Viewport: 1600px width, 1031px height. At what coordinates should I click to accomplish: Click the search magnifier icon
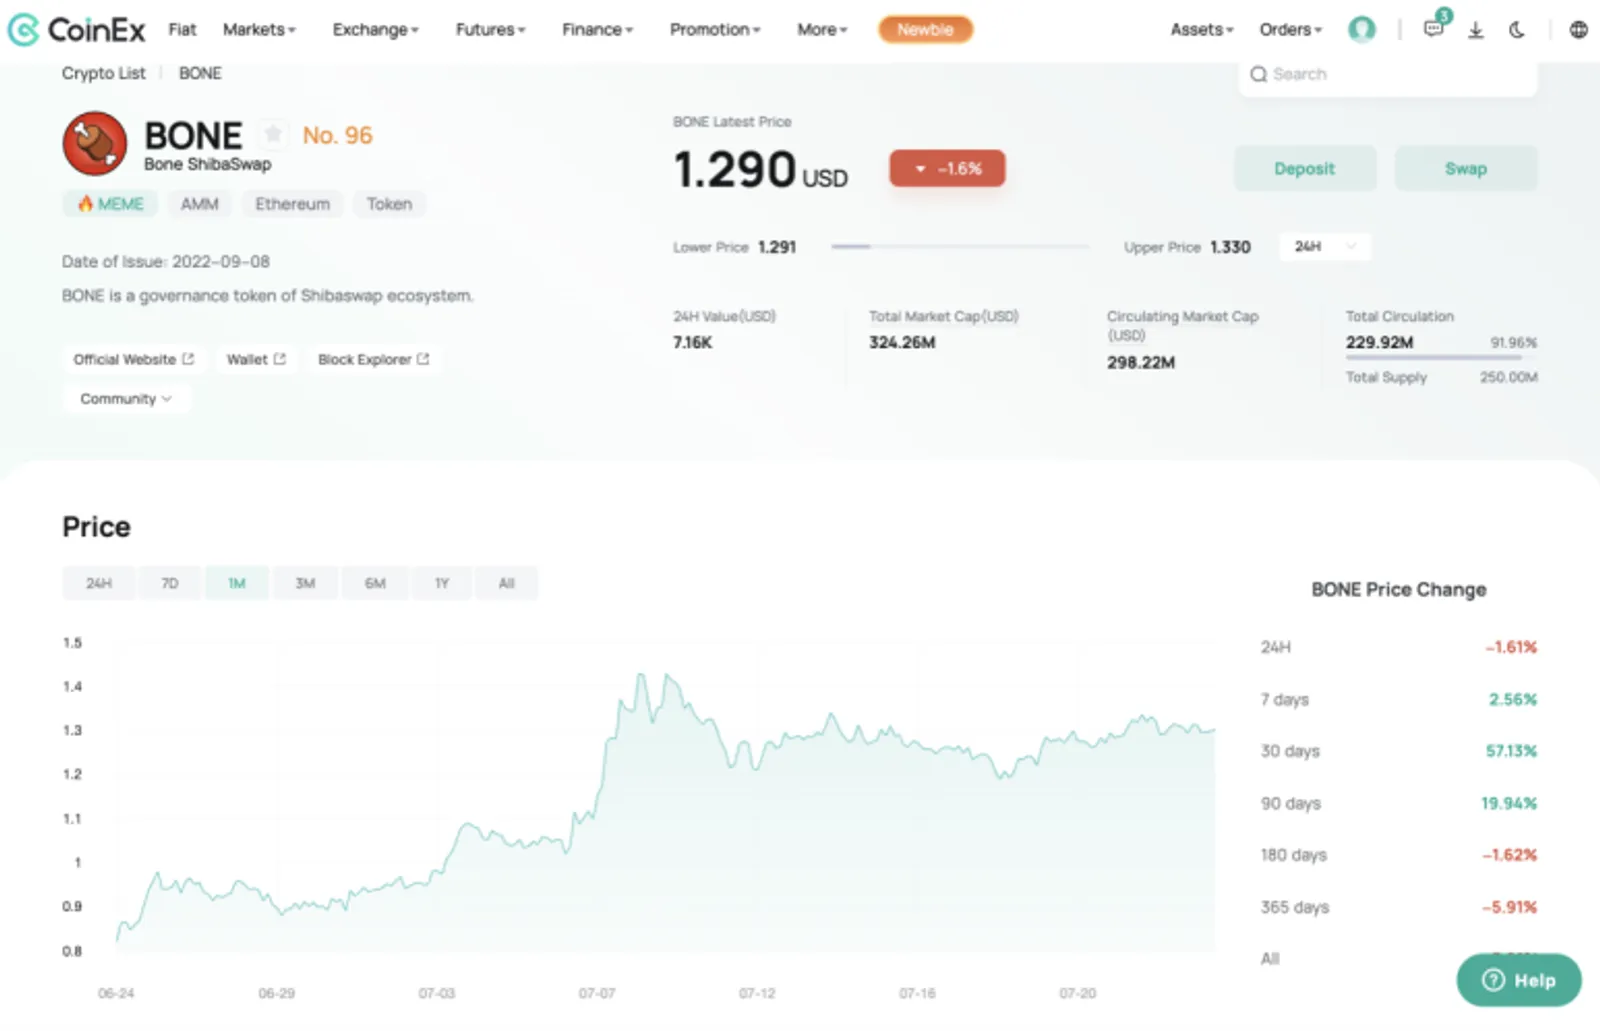coord(1259,74)
